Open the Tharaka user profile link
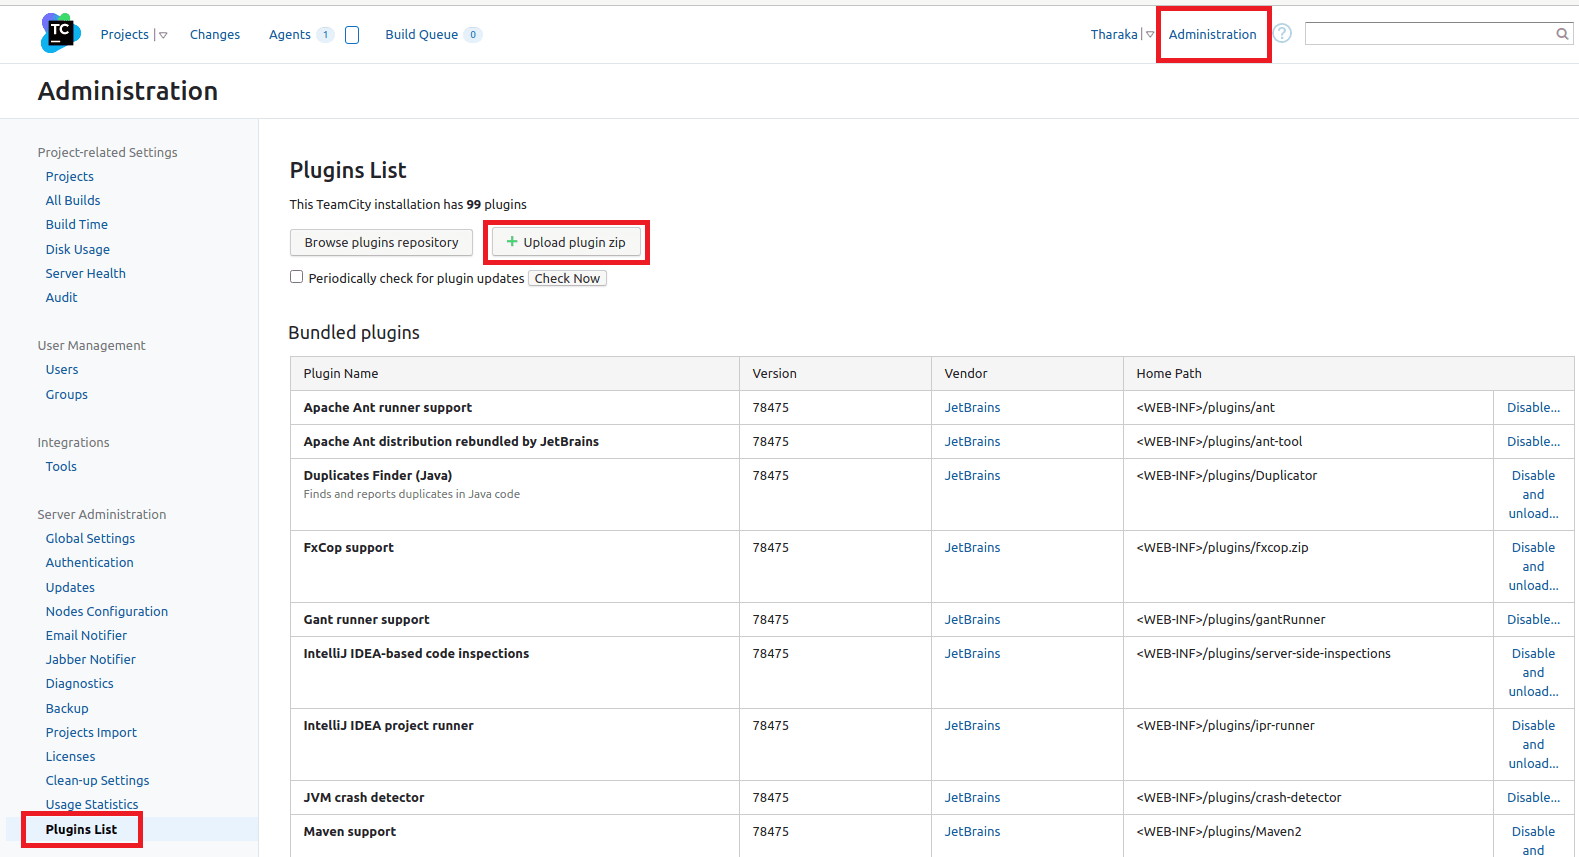Viewport: 1579px width, 857px height. coord(1114,34)
